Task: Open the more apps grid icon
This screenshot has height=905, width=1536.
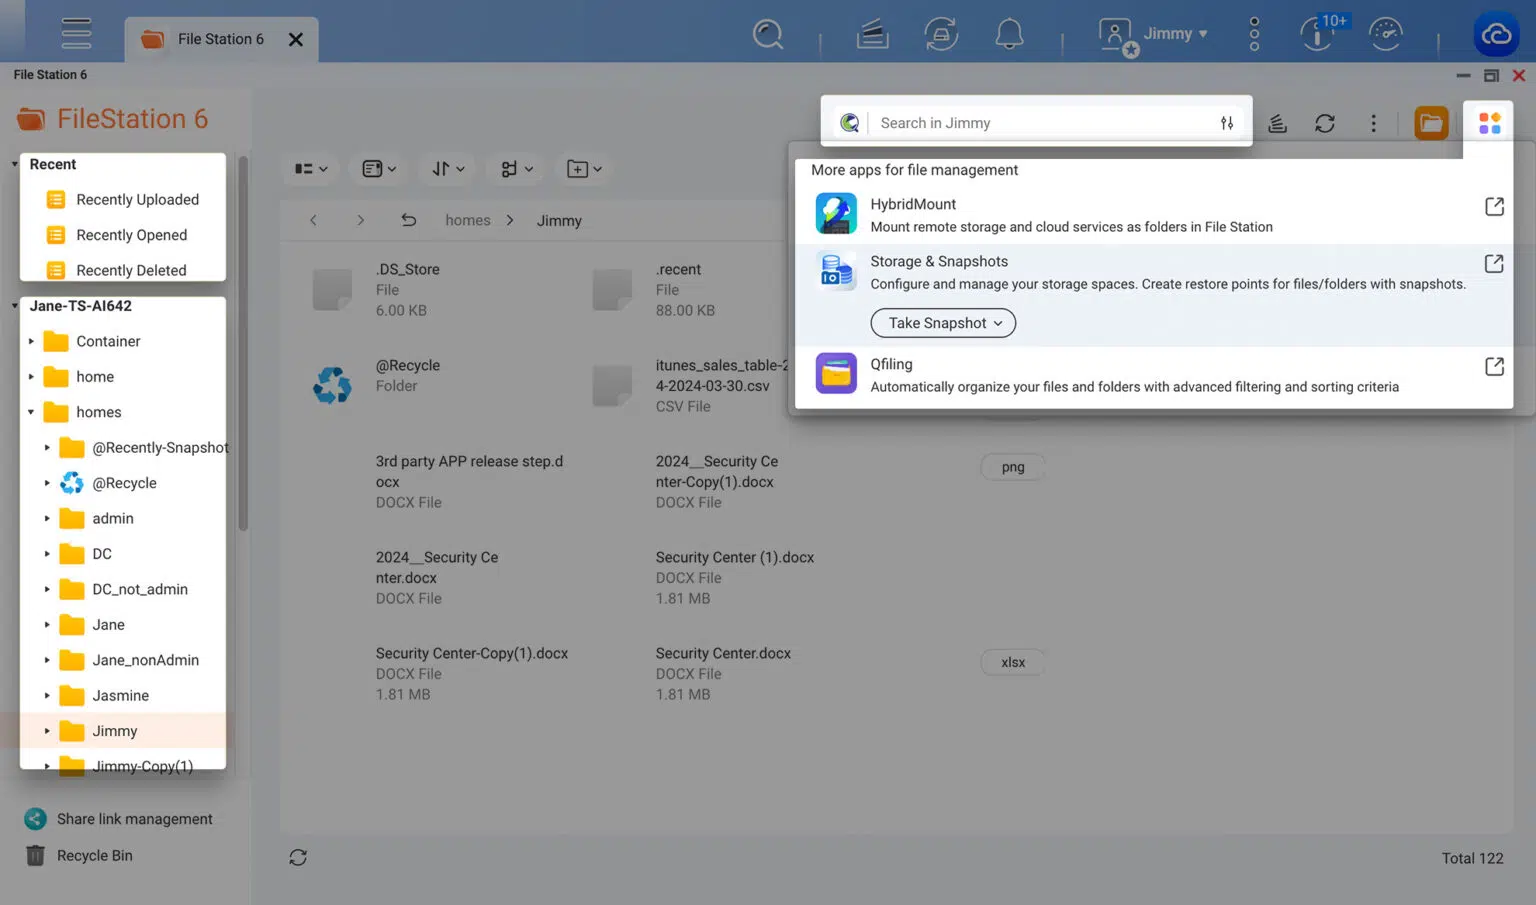Action: click(1489, 123)
